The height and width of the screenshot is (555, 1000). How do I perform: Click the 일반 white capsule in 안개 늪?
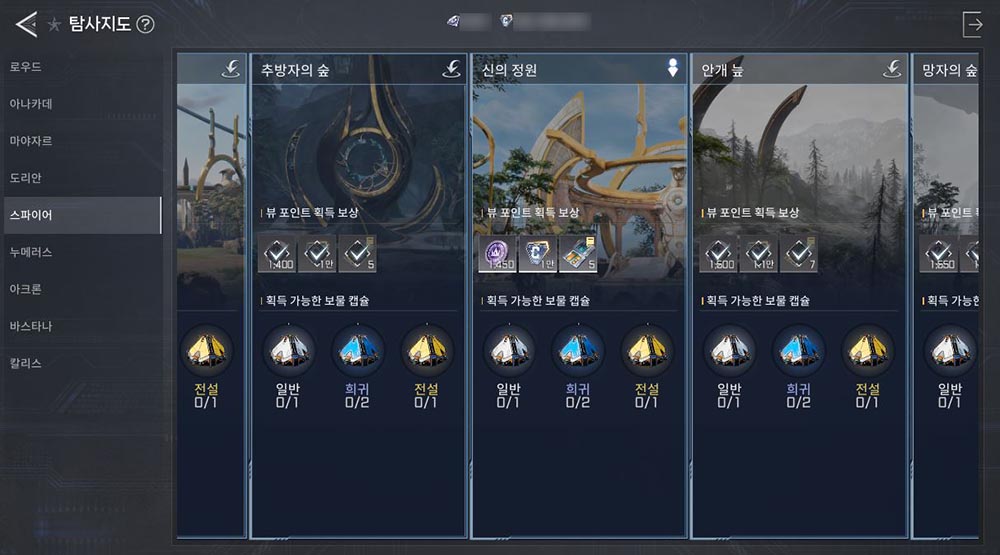tap(730, 350)
